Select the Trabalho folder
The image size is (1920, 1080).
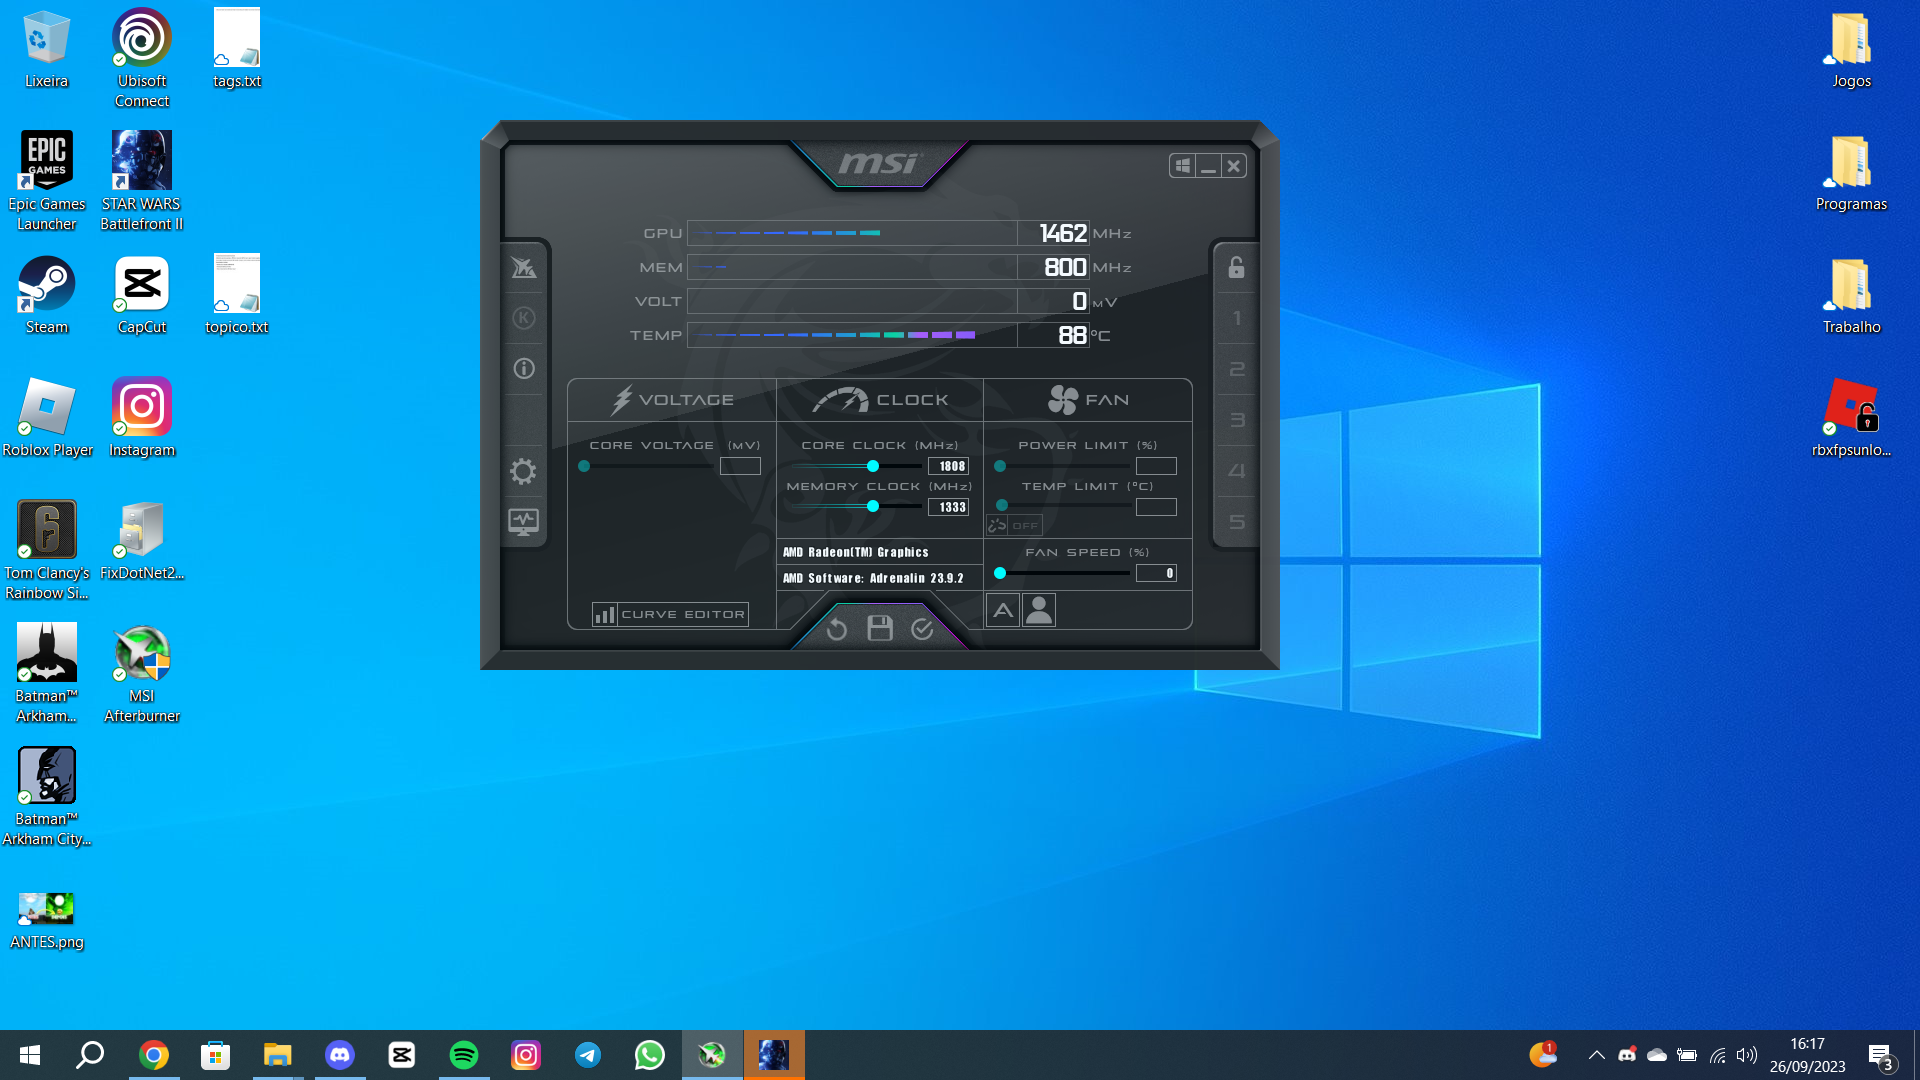1851,296
